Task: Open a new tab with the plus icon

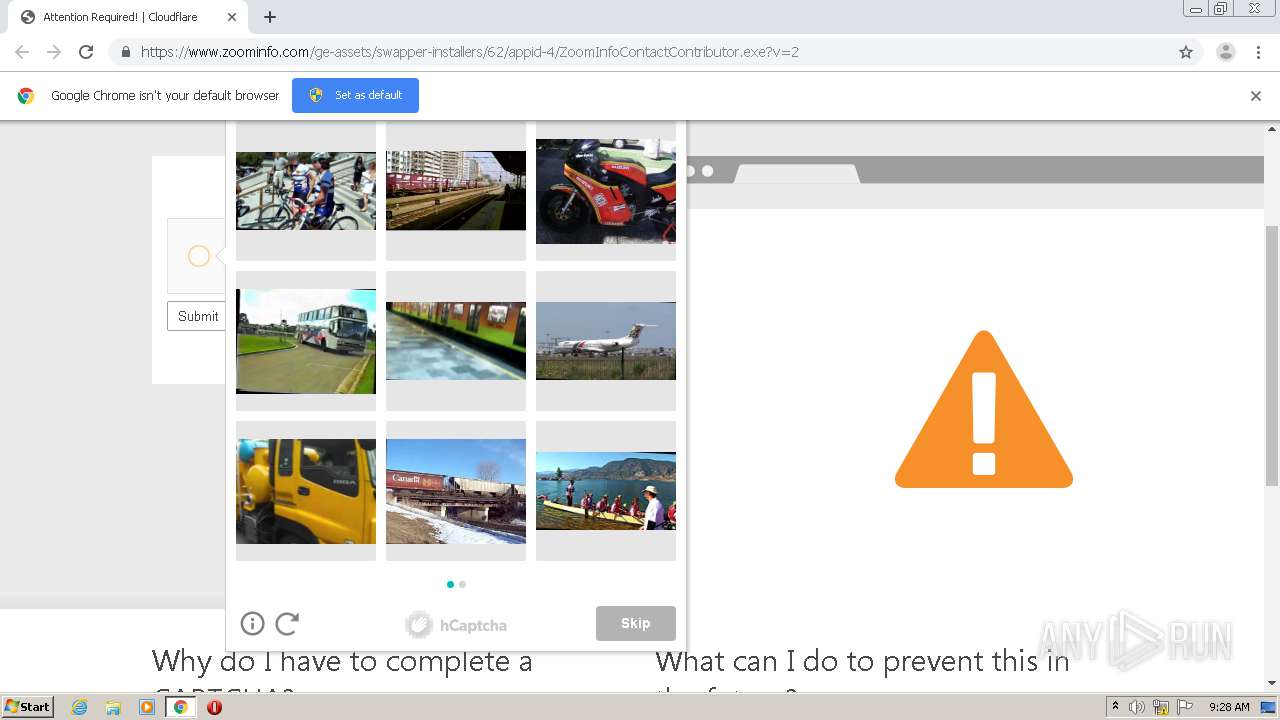Action: point(270,17)
